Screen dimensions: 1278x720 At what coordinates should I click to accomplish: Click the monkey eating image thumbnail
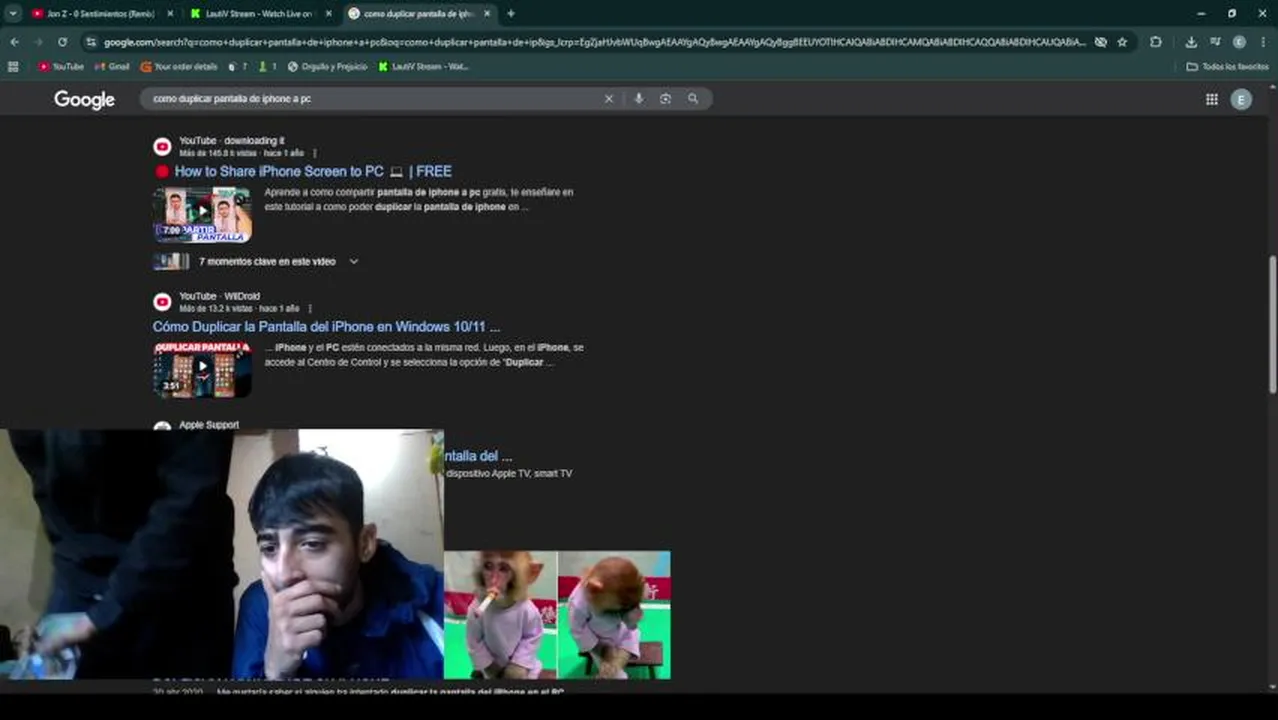(500, 615)
